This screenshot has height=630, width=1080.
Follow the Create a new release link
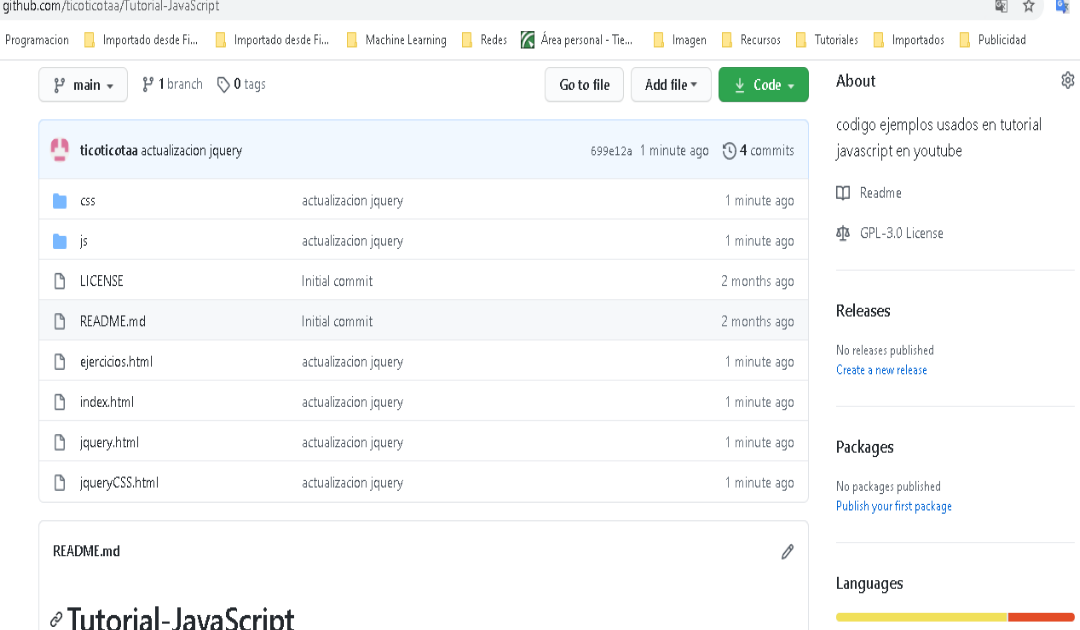click(881, 369)
